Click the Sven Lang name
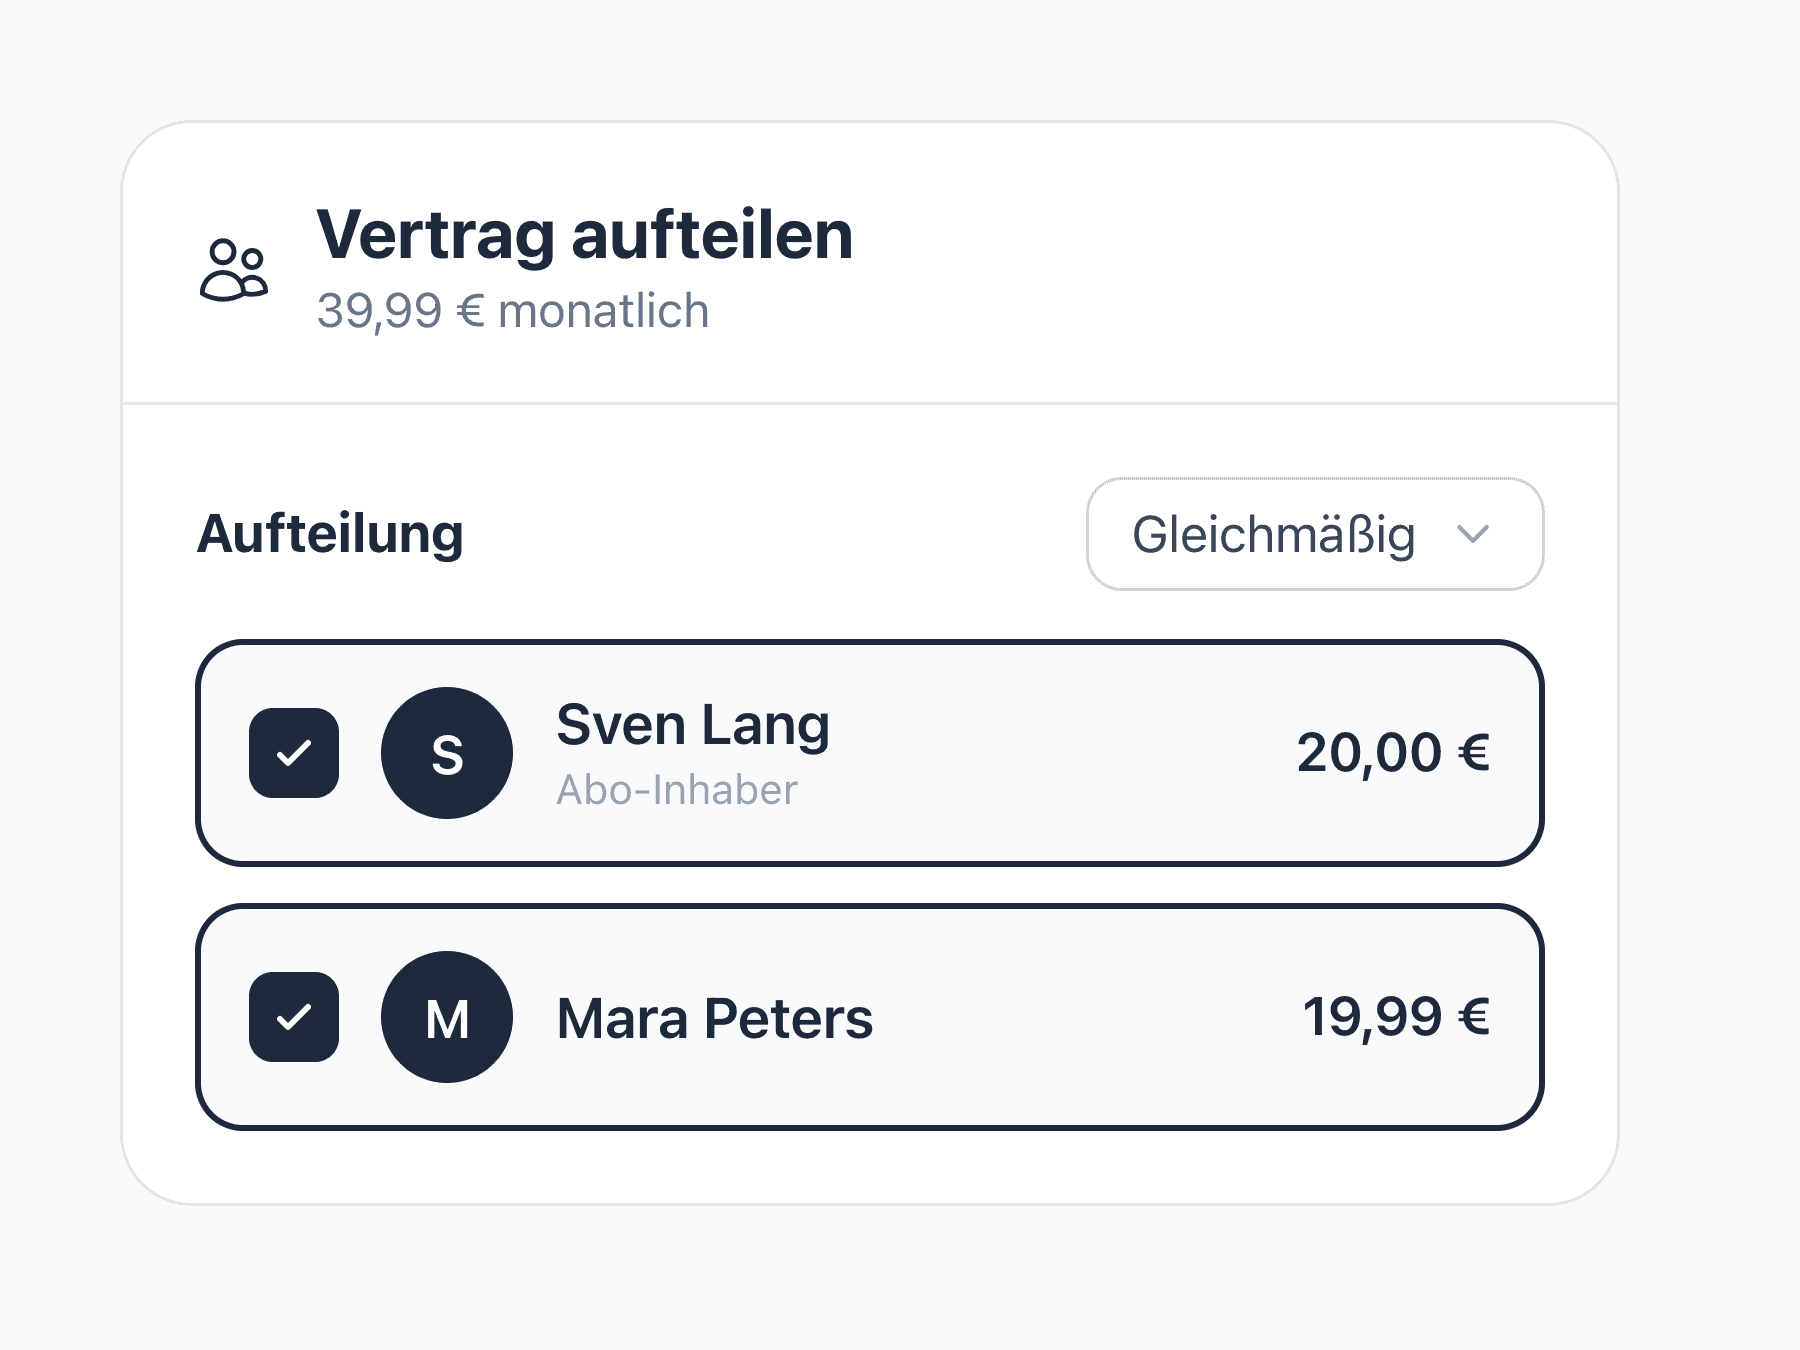The image size is (1800, 1350). [x=693, y=725]
